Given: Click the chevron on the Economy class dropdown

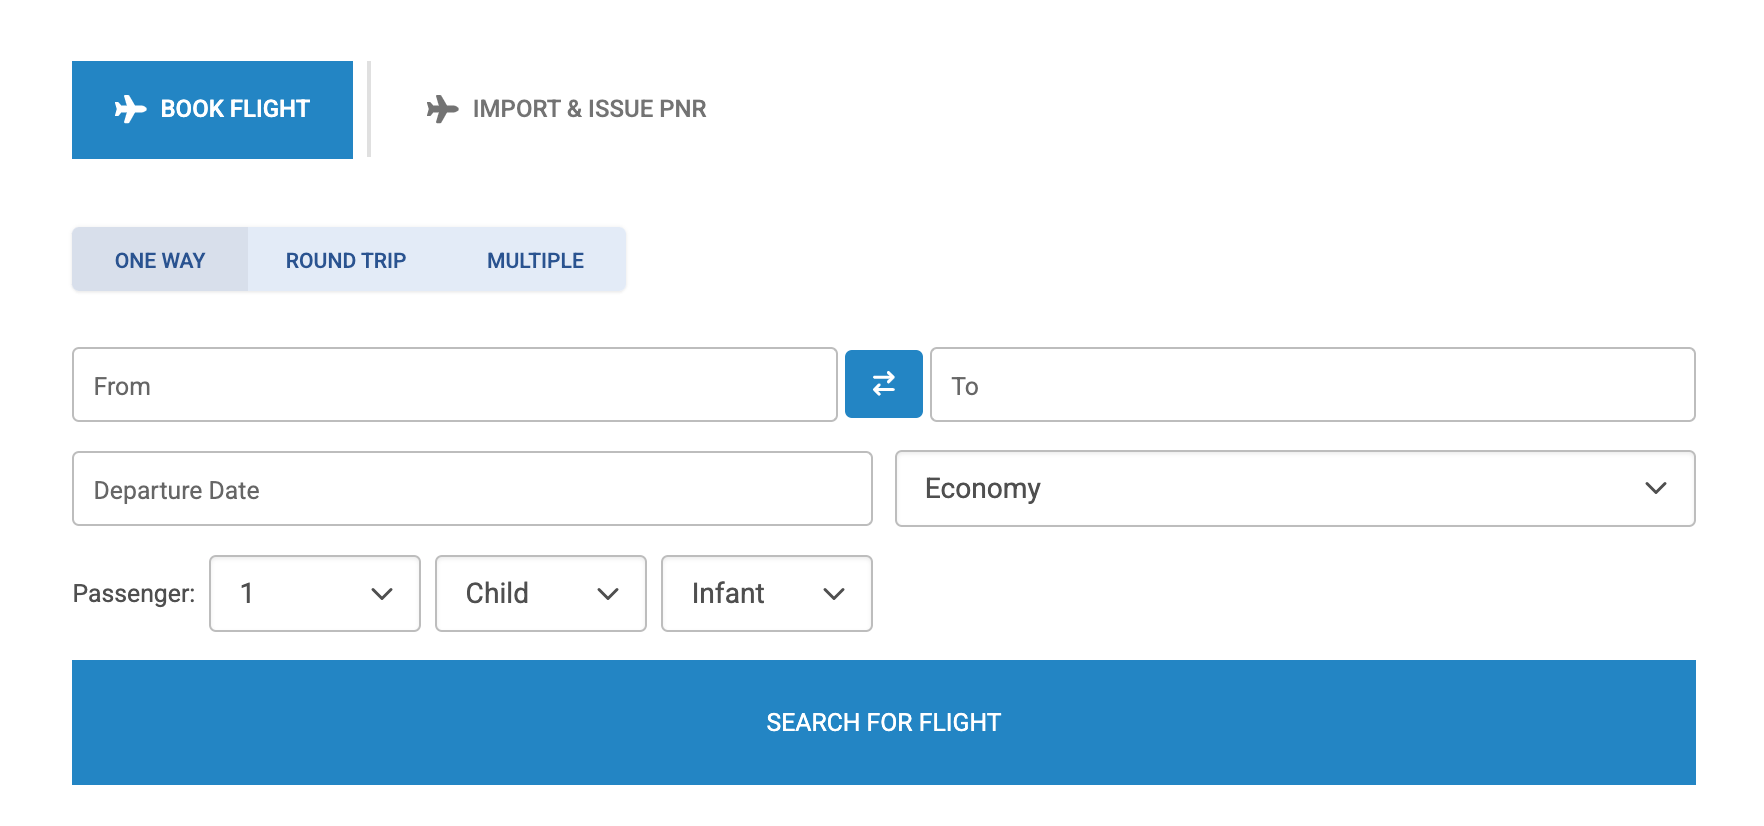Looking at the screenshot, I should tap(1655, 488).
